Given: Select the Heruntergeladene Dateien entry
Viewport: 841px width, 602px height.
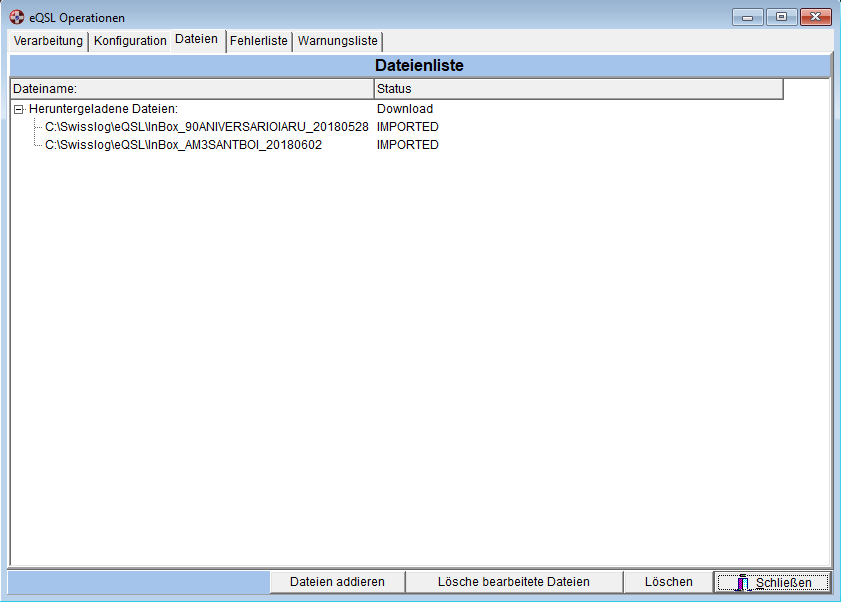Looking at the screenshot, I should pos(103,109).
